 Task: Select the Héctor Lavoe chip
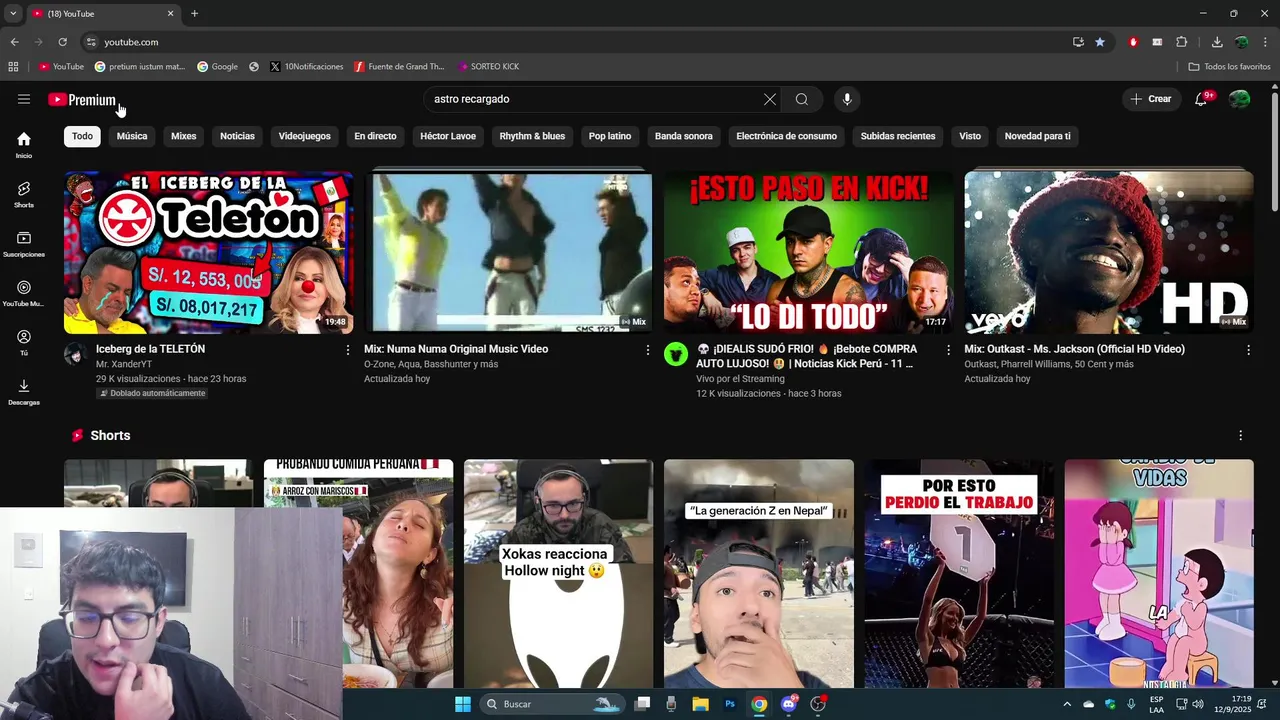click(448, 136)
